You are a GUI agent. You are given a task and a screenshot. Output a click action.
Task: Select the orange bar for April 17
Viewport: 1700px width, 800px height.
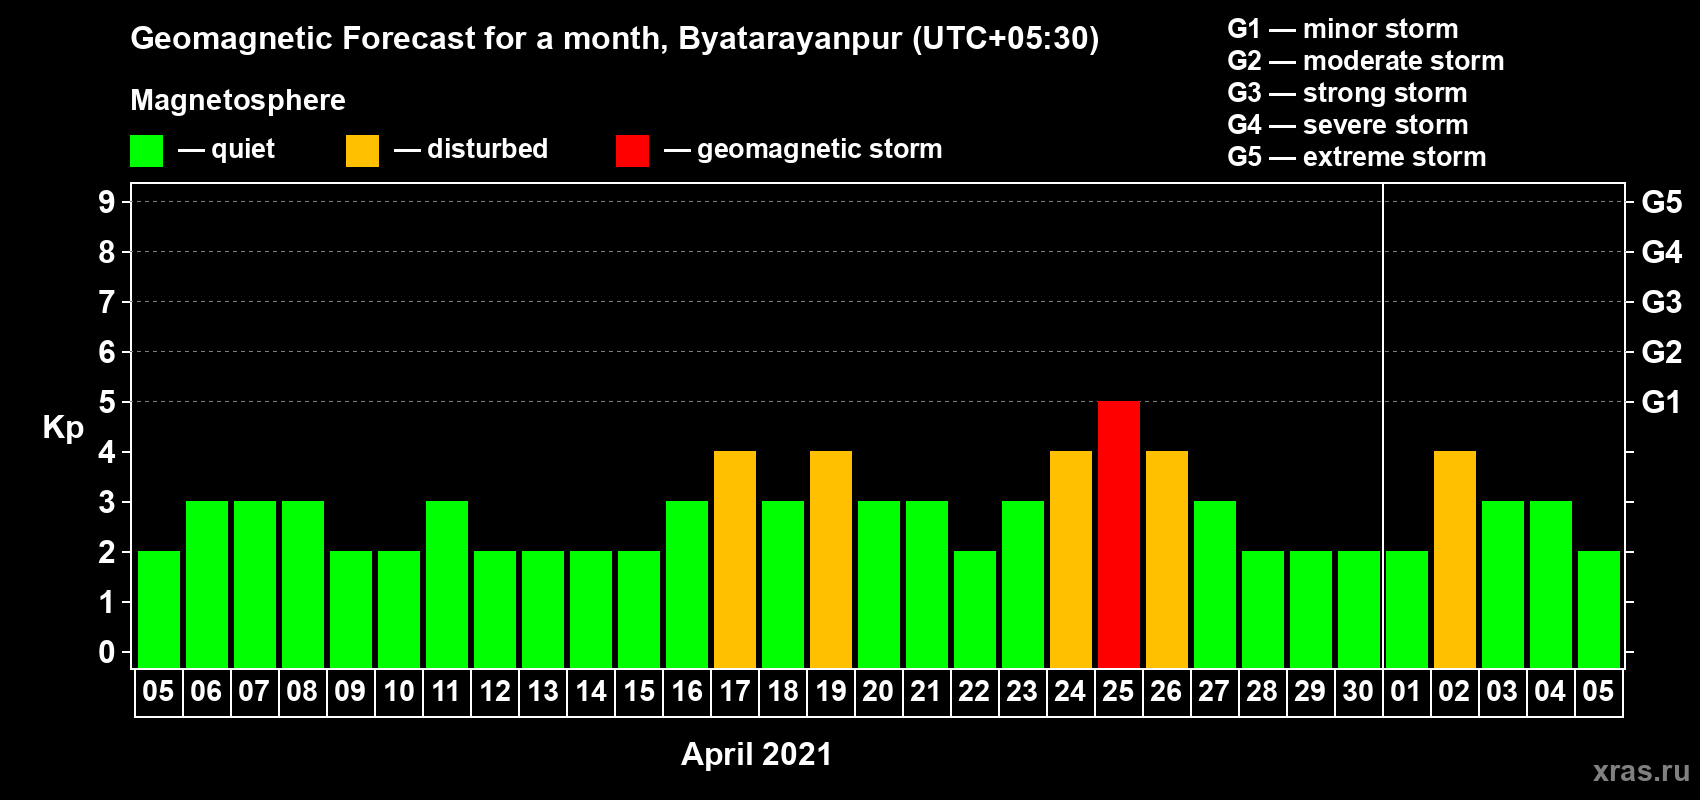pyautogui.click(x=735, y=559)
